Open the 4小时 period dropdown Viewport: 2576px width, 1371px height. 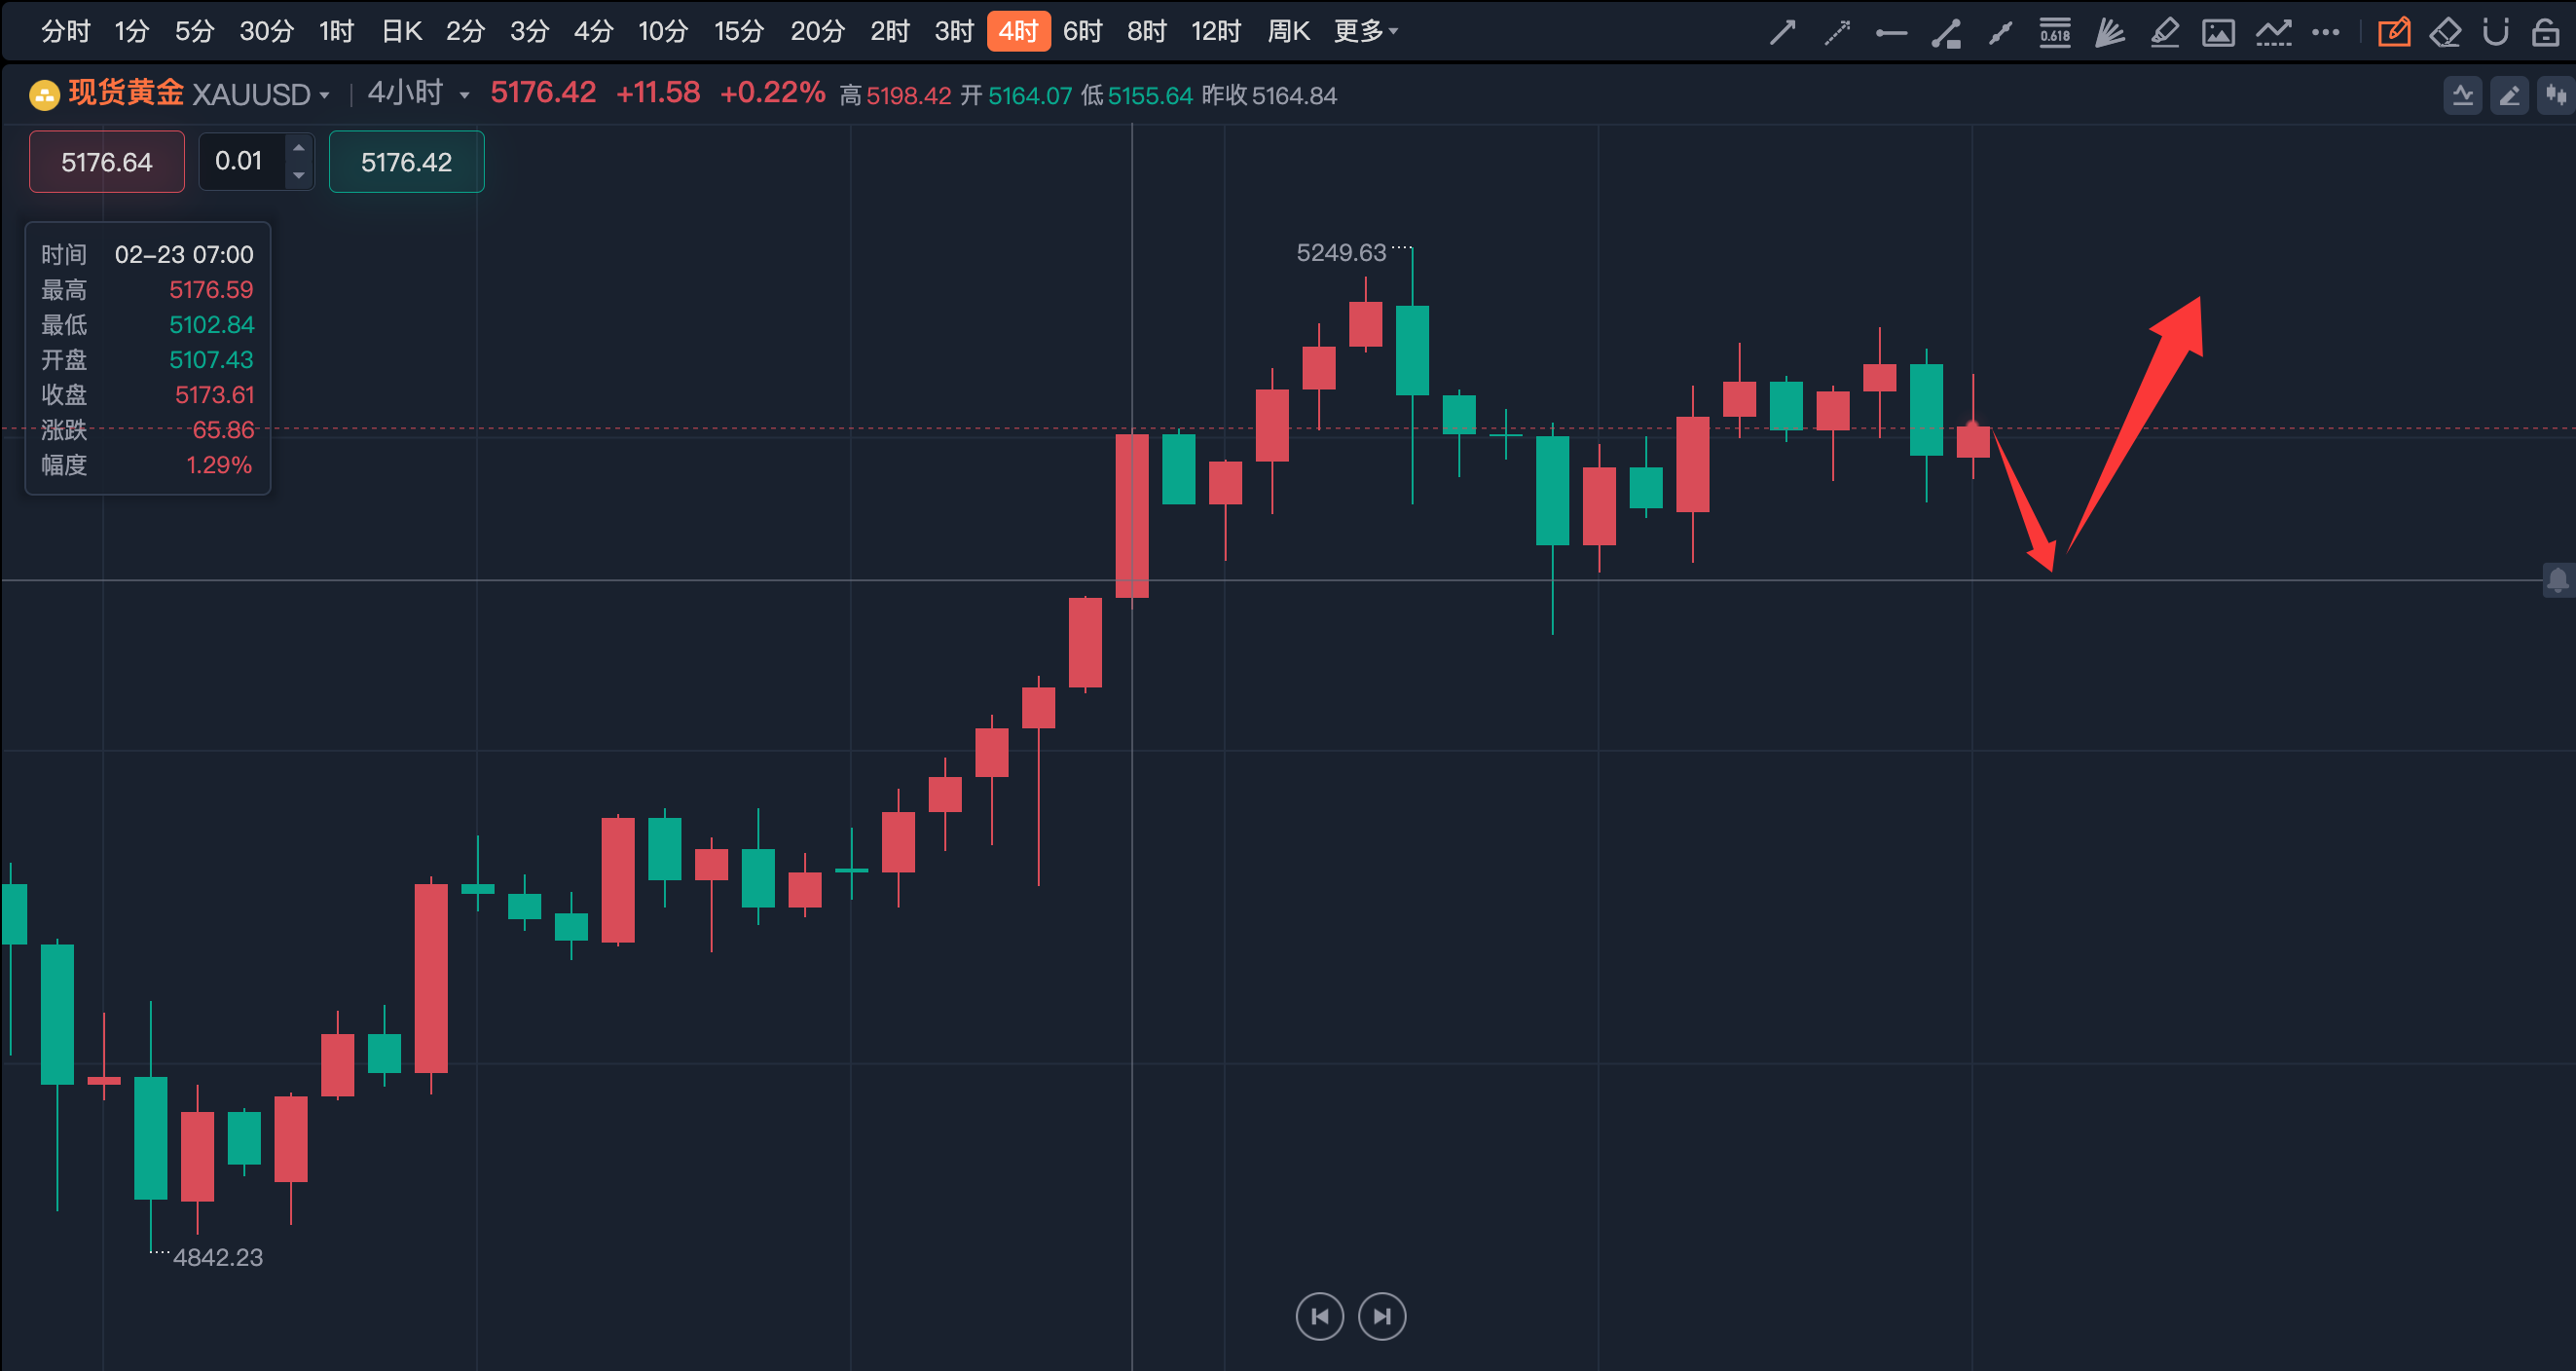pyautogui.click(x=464, y=95)
